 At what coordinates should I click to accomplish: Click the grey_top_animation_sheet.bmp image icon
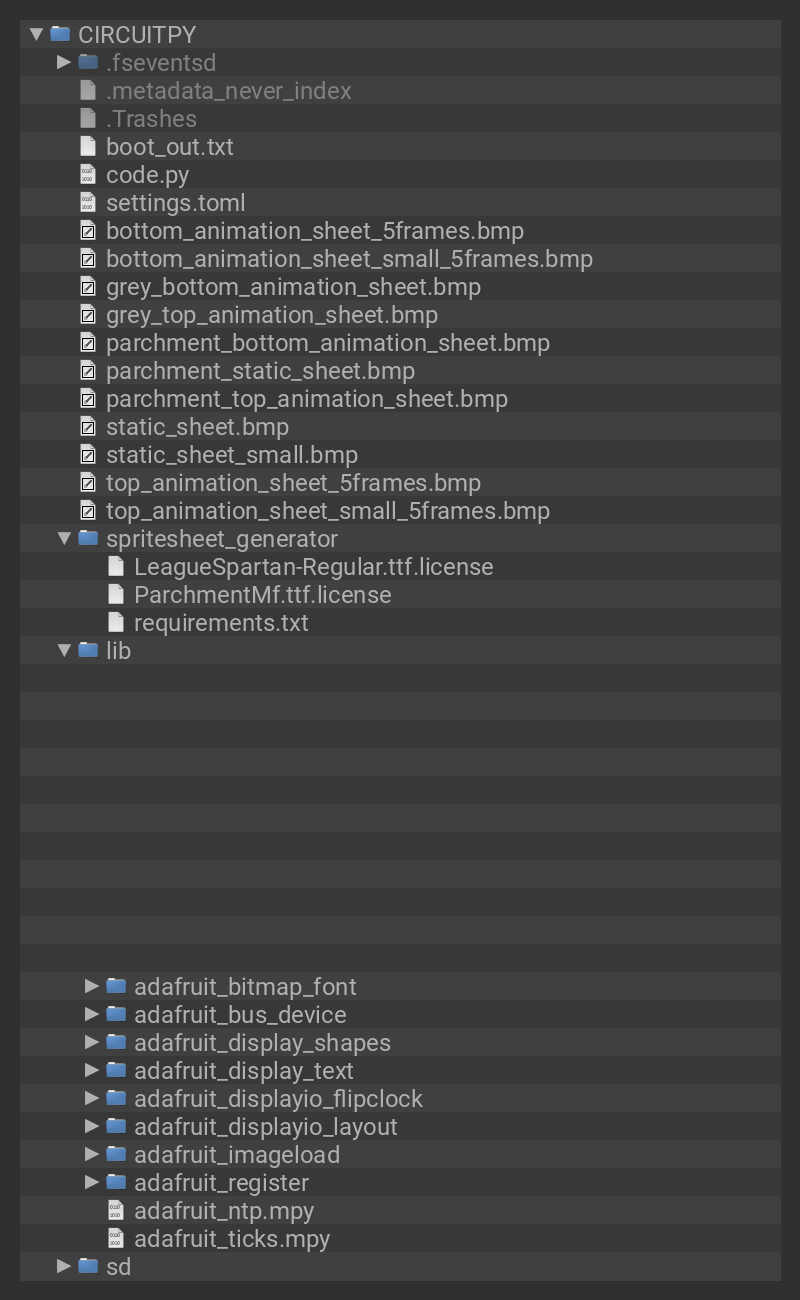coord(88,314)
